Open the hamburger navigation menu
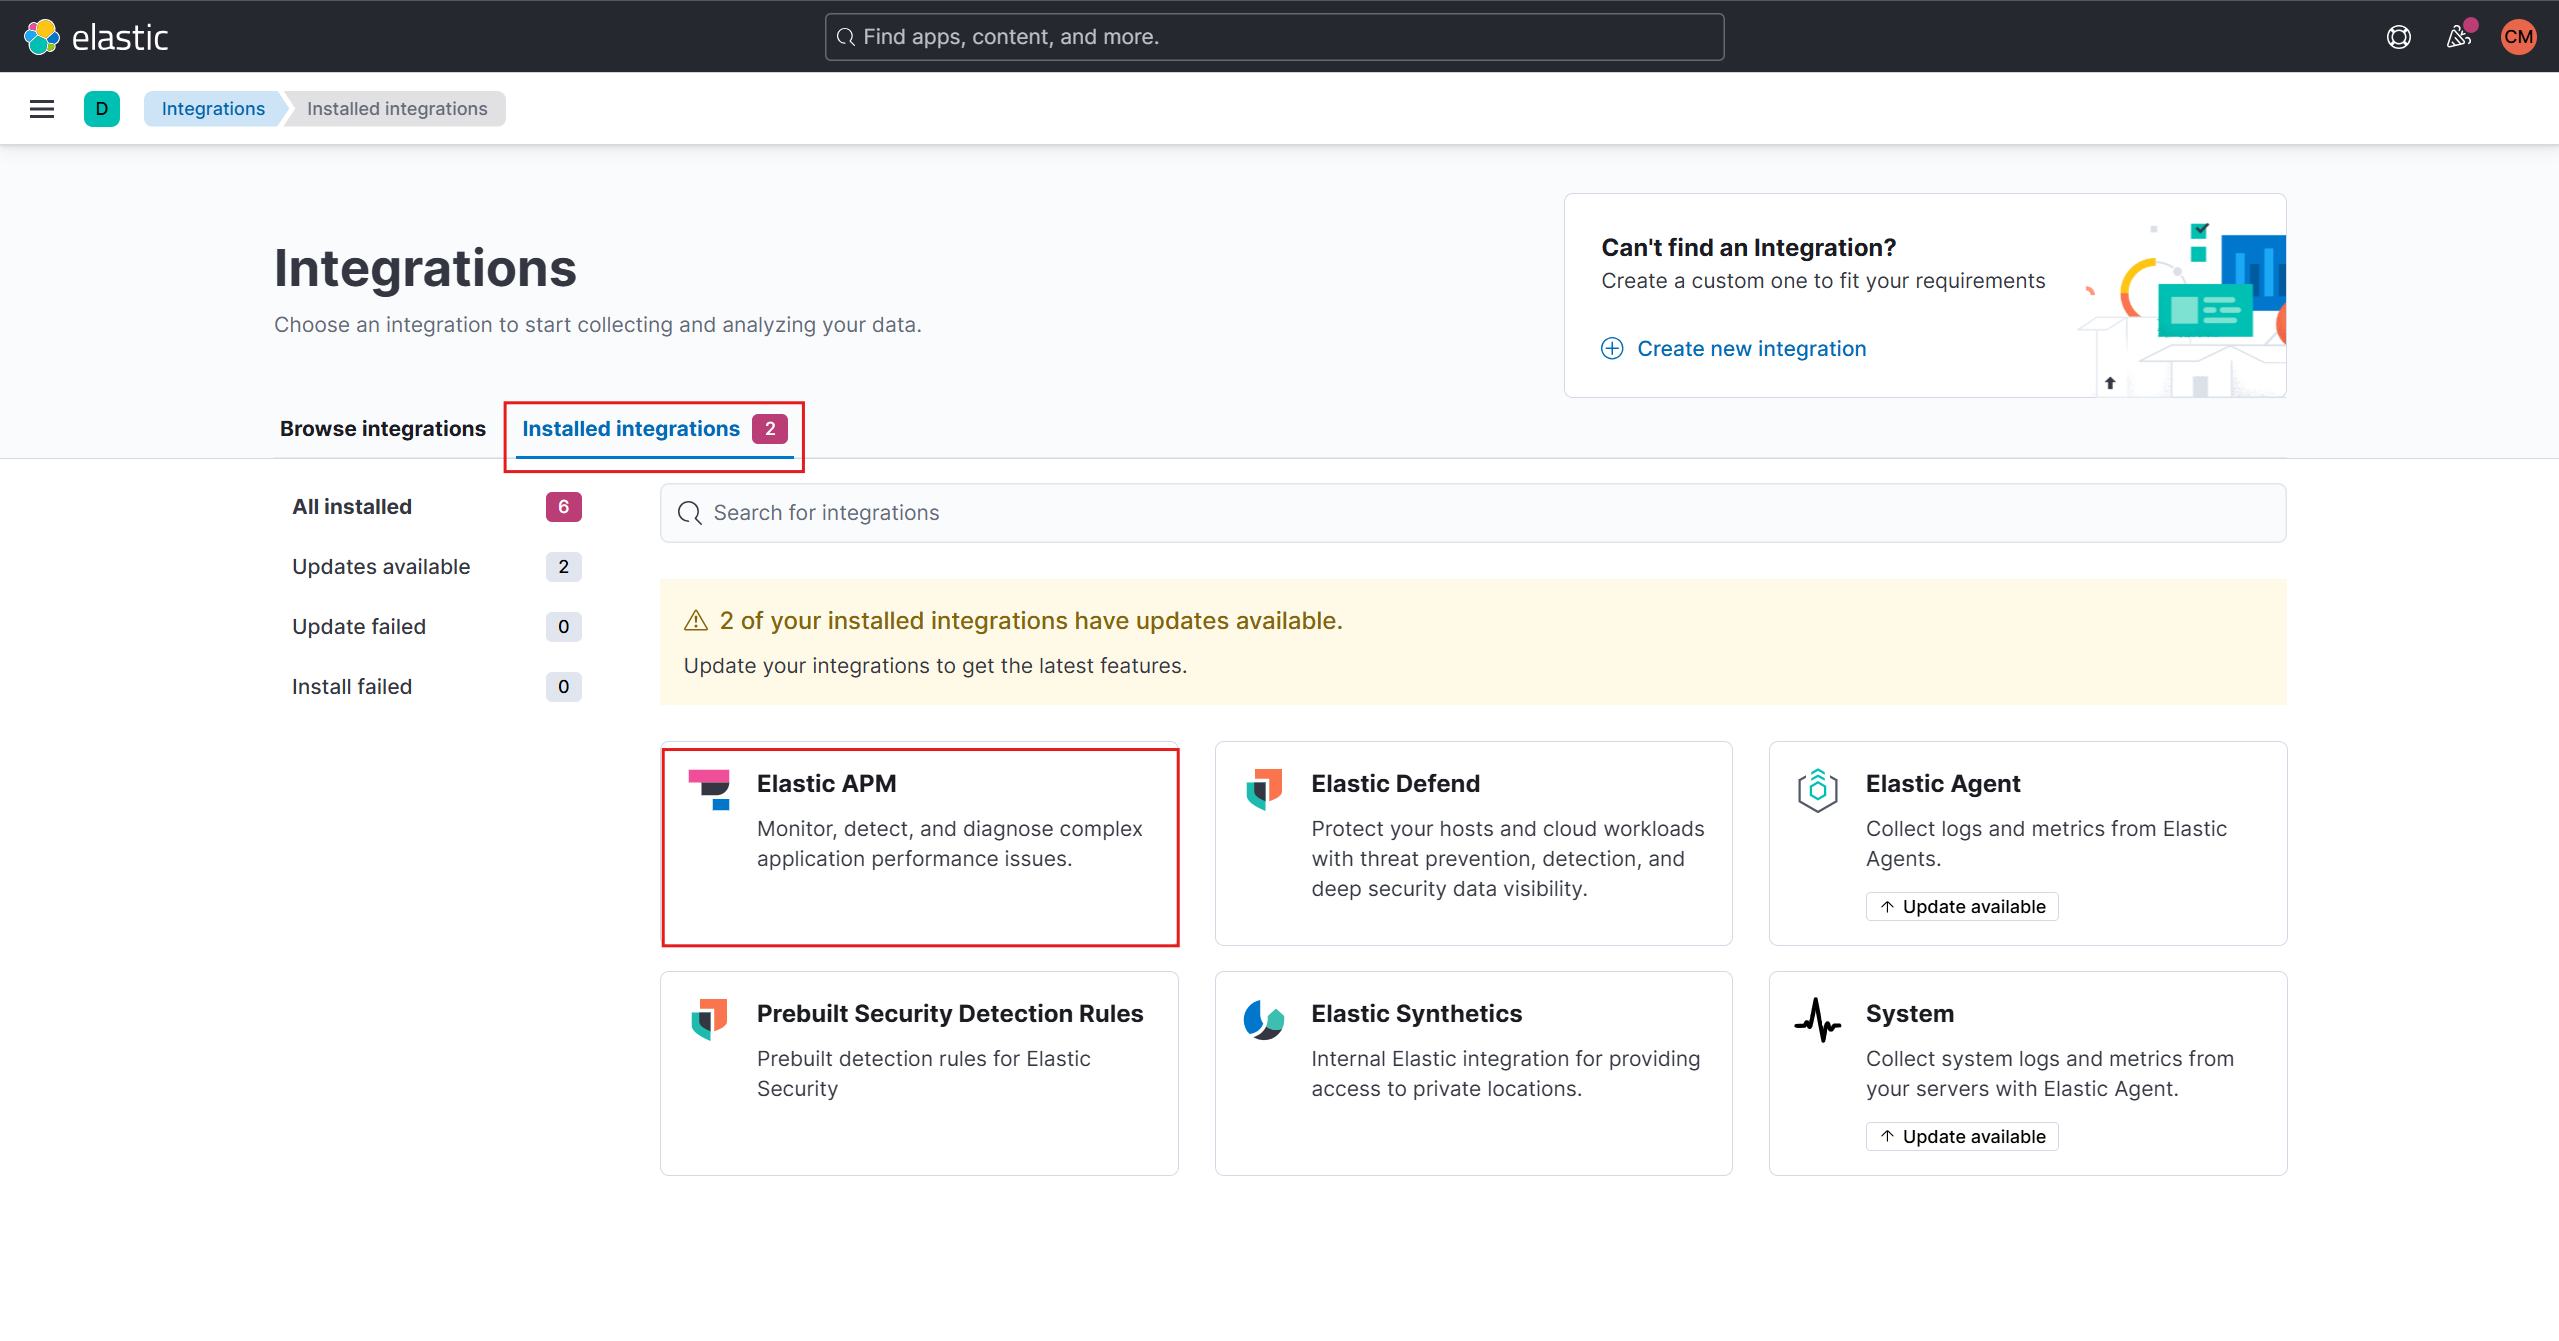This screenshot has height=1341, width=2559. 41,108
